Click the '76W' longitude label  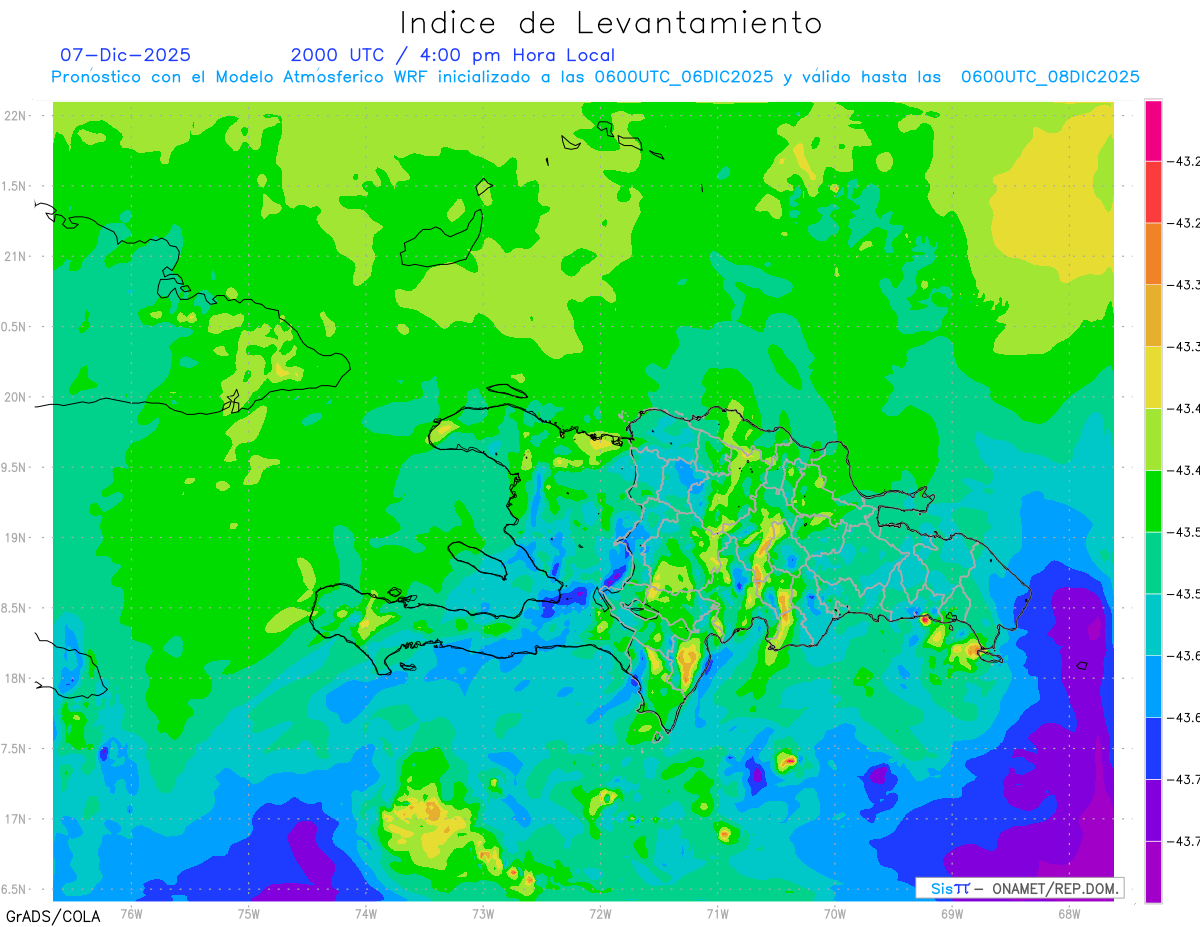131,913
